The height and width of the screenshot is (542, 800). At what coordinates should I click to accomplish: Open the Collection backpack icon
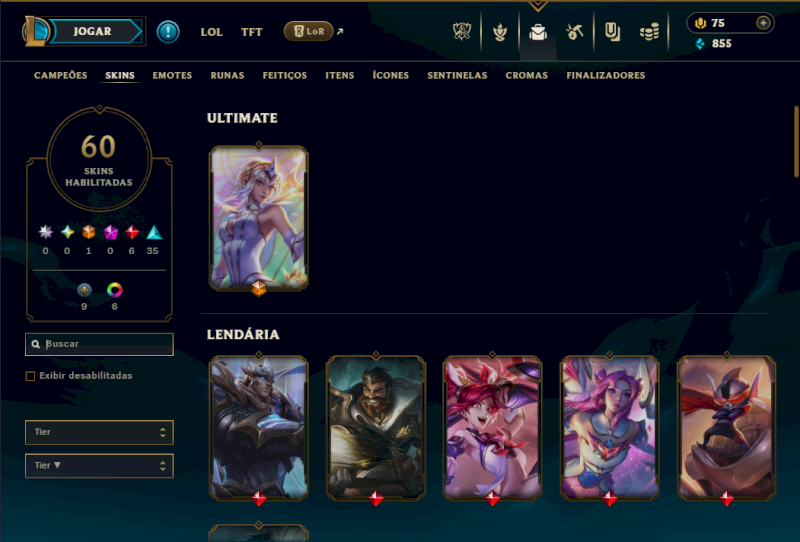538,32
